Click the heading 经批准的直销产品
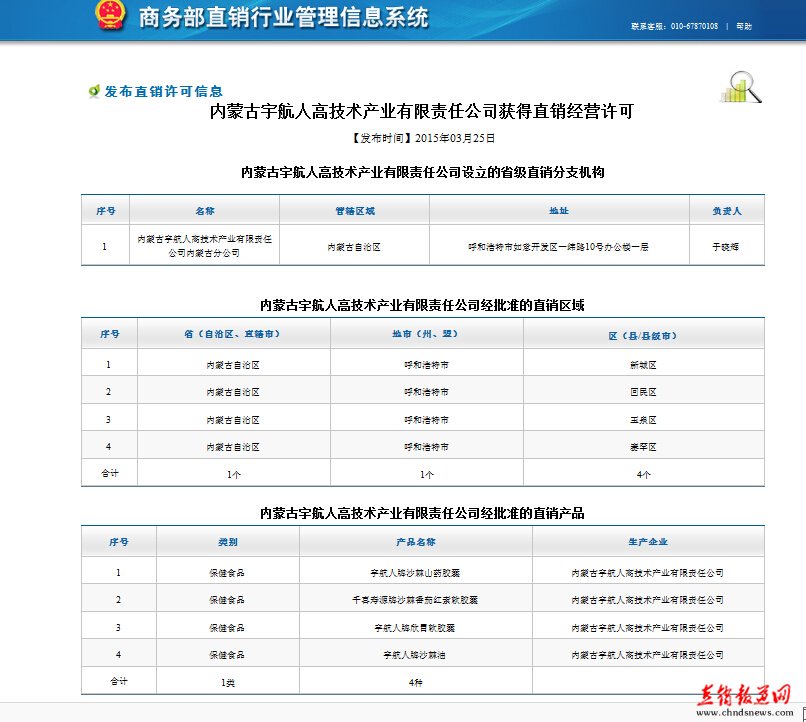Screen dimensions: 806x722 422,513
